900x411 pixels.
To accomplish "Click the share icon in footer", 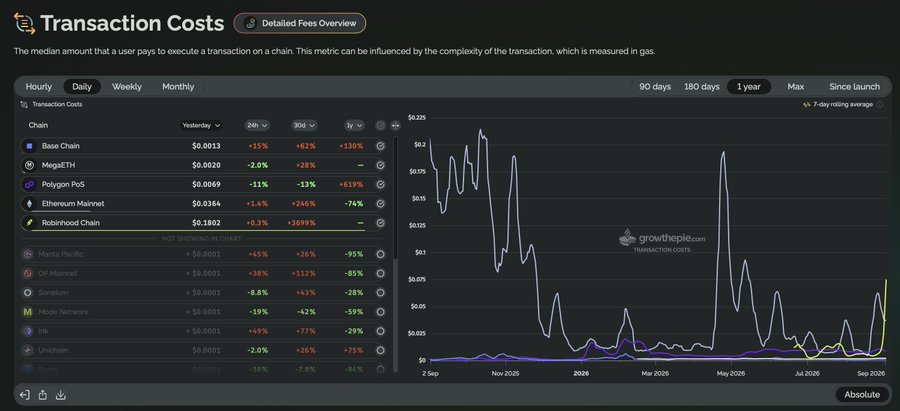I will [42, 395].
